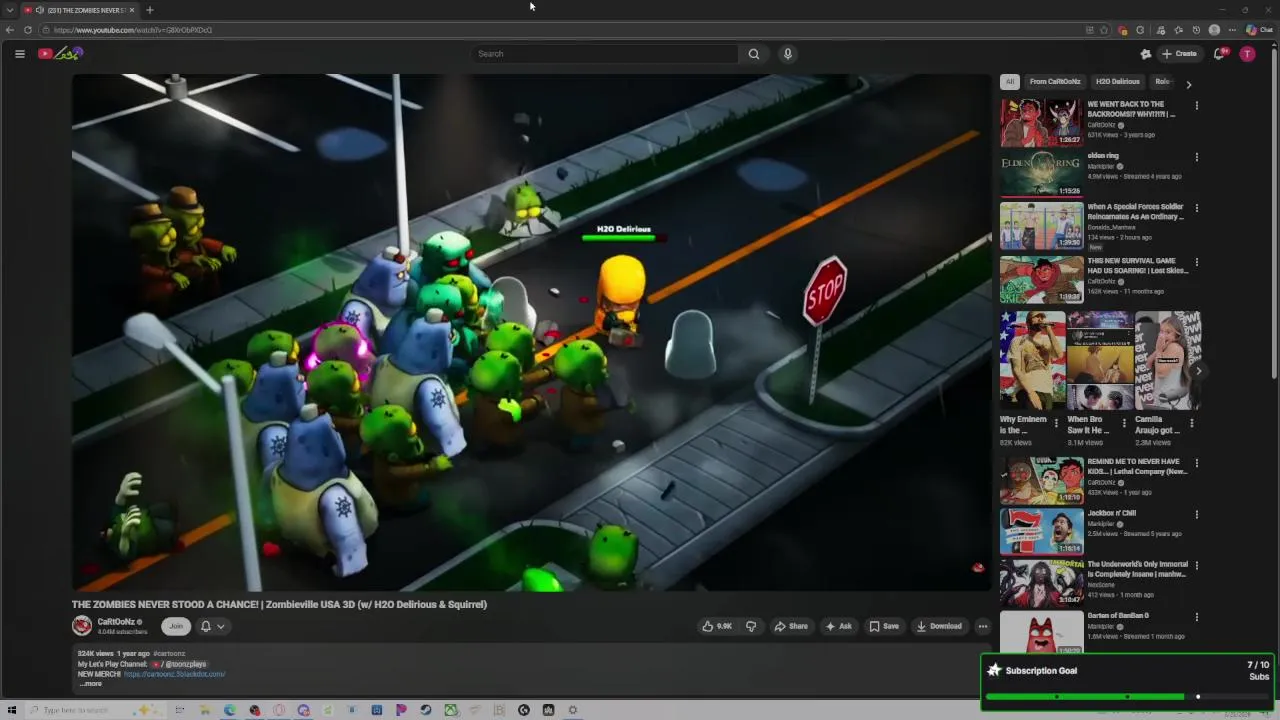Open WE WENT BACK TO THE BACKROOMS thumbnail
The width and height of the screenshot is (1280, 720).
[x=1041, y=122]
